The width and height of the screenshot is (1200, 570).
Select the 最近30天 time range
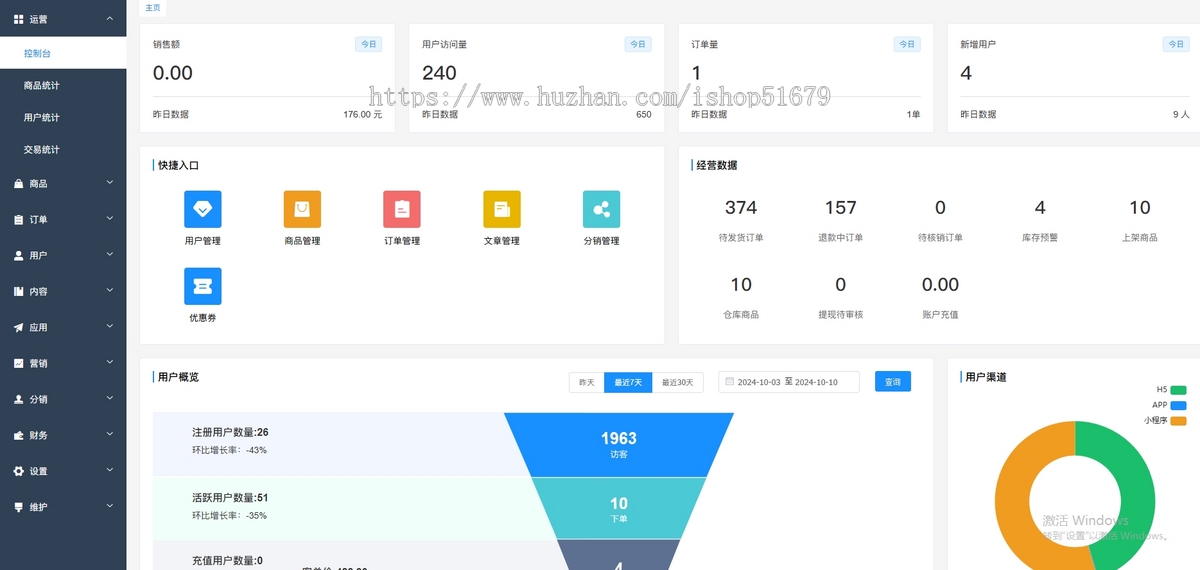[678, 382]
